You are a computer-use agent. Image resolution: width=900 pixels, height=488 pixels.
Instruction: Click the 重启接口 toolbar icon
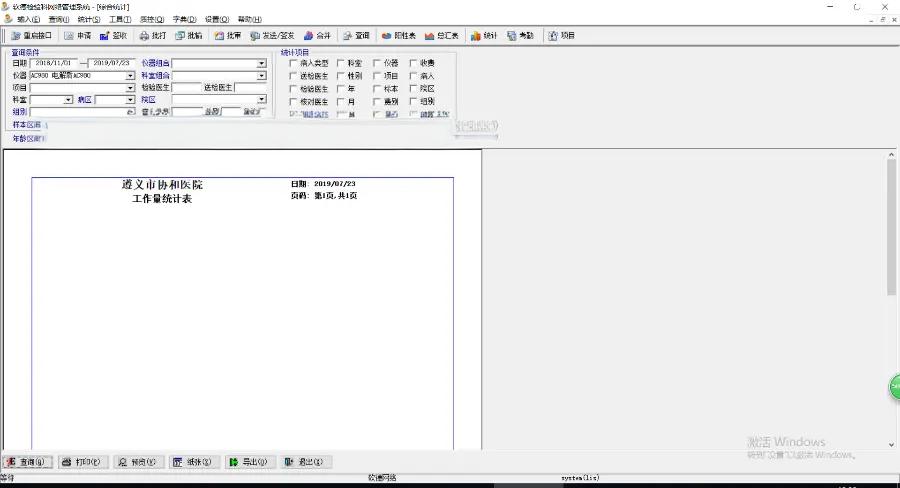32,36
